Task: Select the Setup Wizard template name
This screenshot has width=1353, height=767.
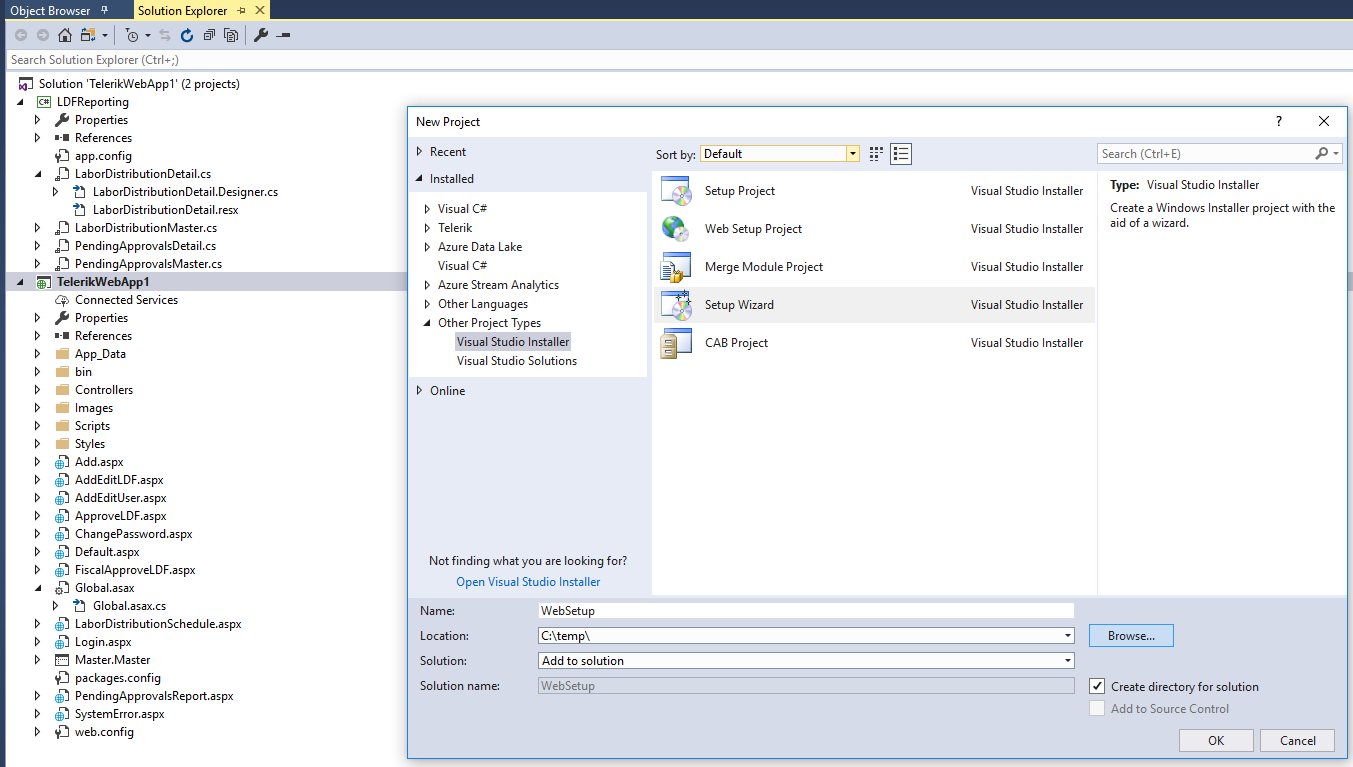Action: coord(739,305)
